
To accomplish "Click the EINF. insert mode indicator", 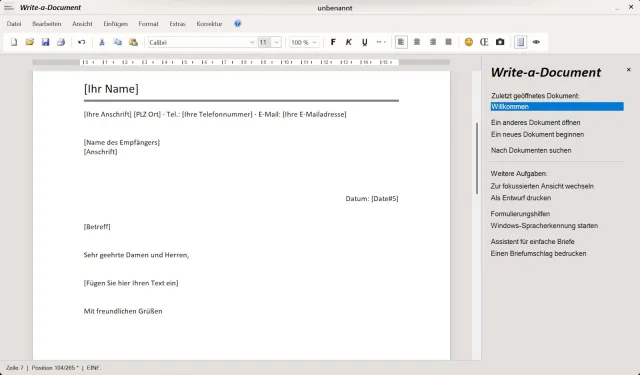I will [x=94, y=368].
